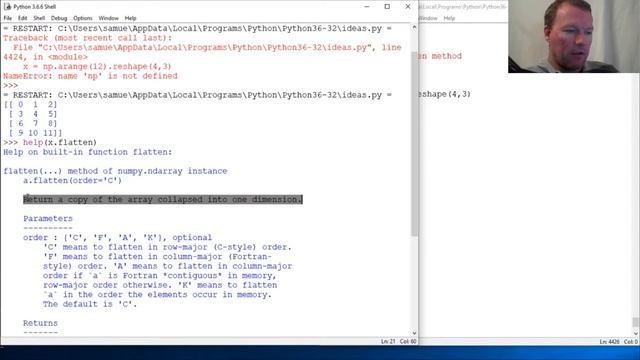Open the Options menu in Python Shell
The width and height of the screenshot is (640, 360).
point(83,18)
